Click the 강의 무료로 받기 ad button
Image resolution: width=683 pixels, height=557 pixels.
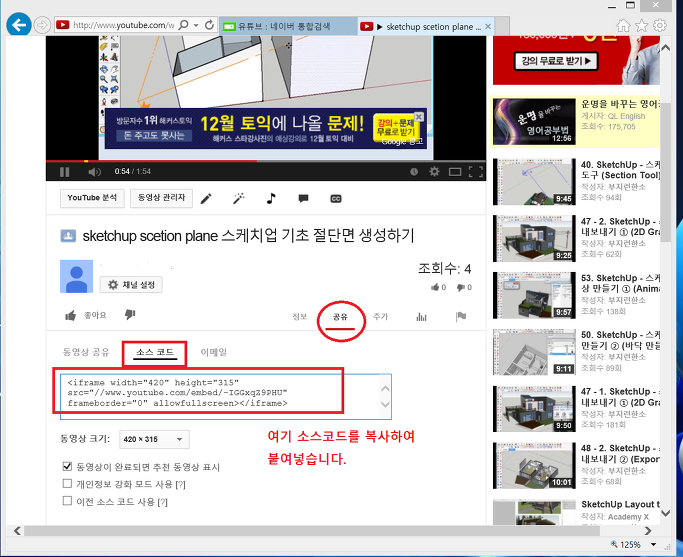(556, 61)
